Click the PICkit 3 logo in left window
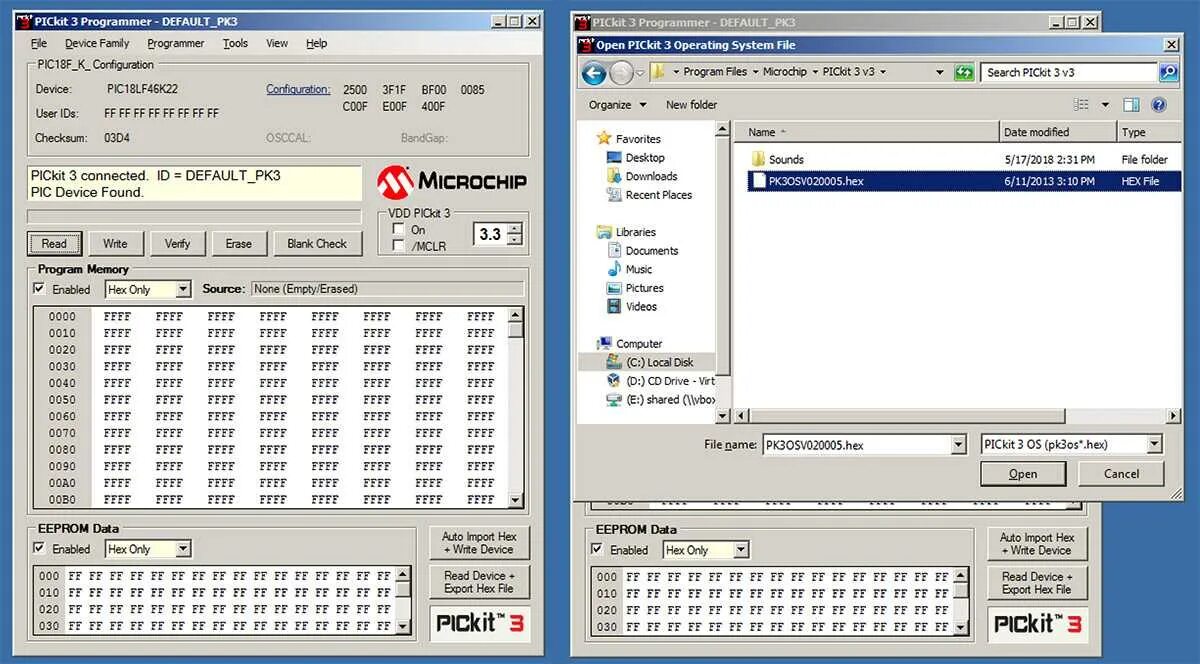Screen dimensions: 1200x664 tap(480, 623)
